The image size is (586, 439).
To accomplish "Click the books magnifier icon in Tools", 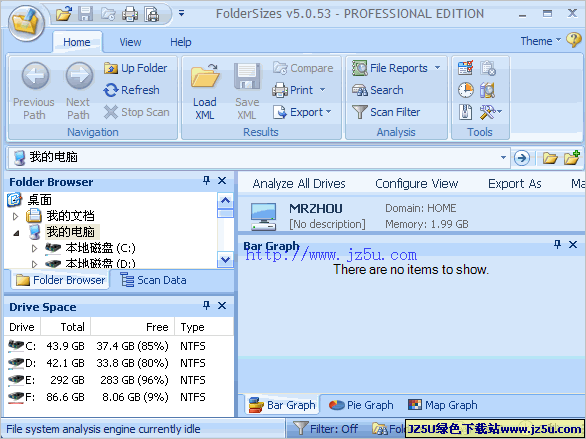I will coord(487,90).
